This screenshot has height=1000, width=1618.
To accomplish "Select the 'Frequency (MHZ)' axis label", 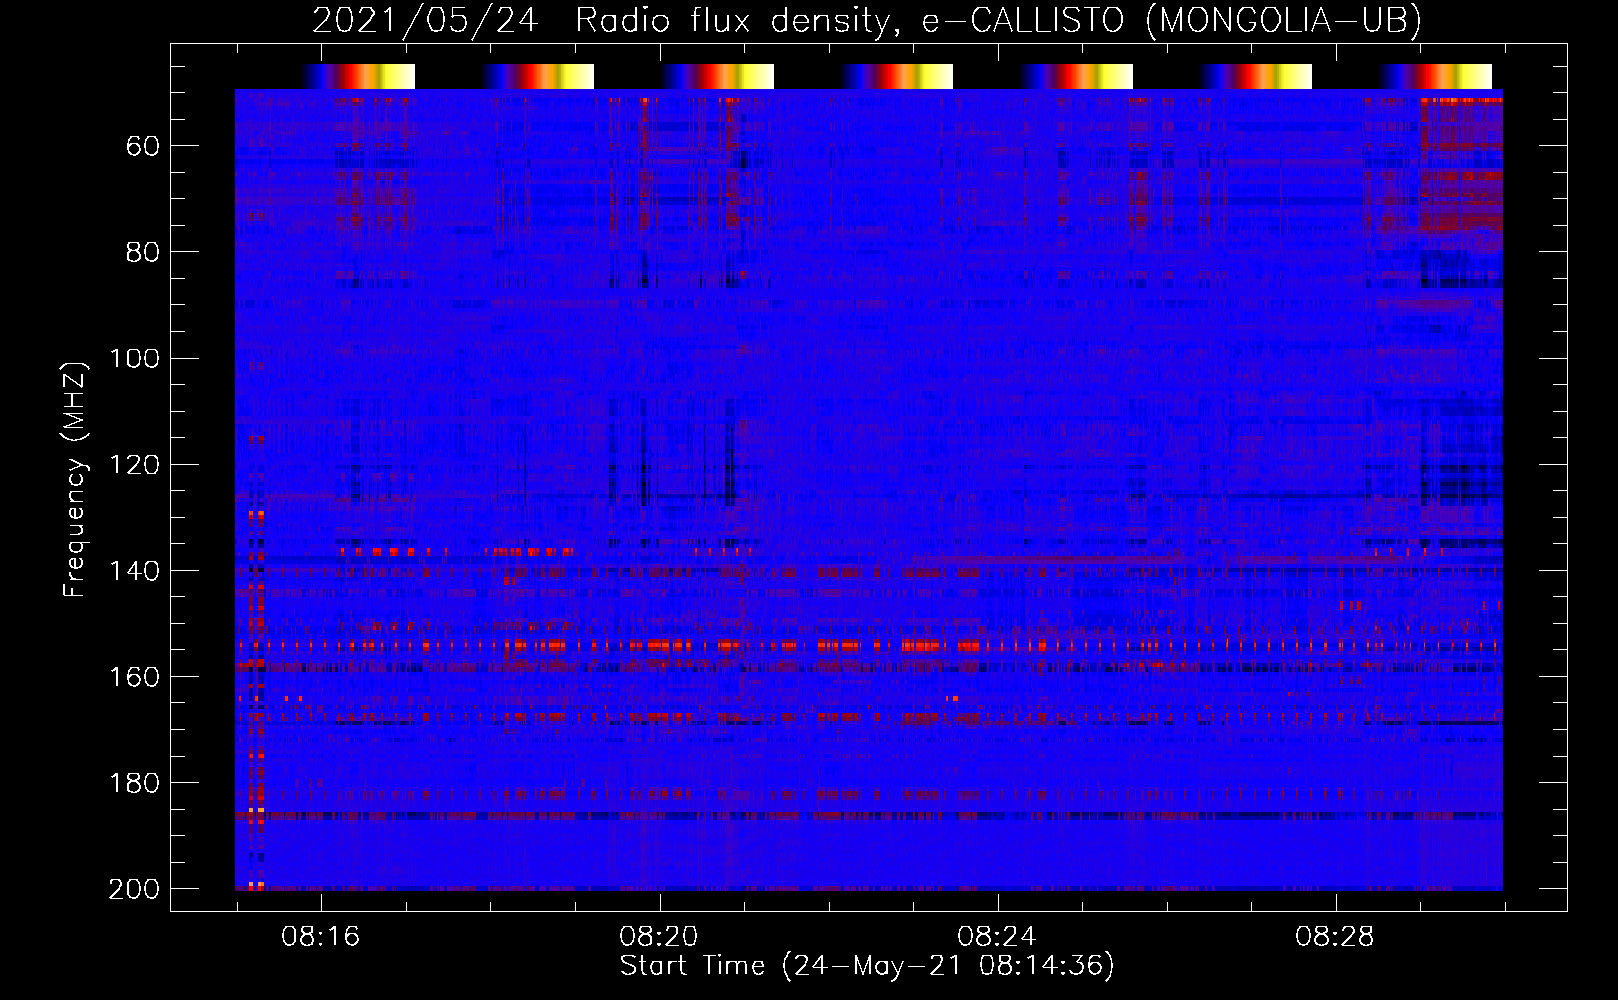I will tap(75, 480).
